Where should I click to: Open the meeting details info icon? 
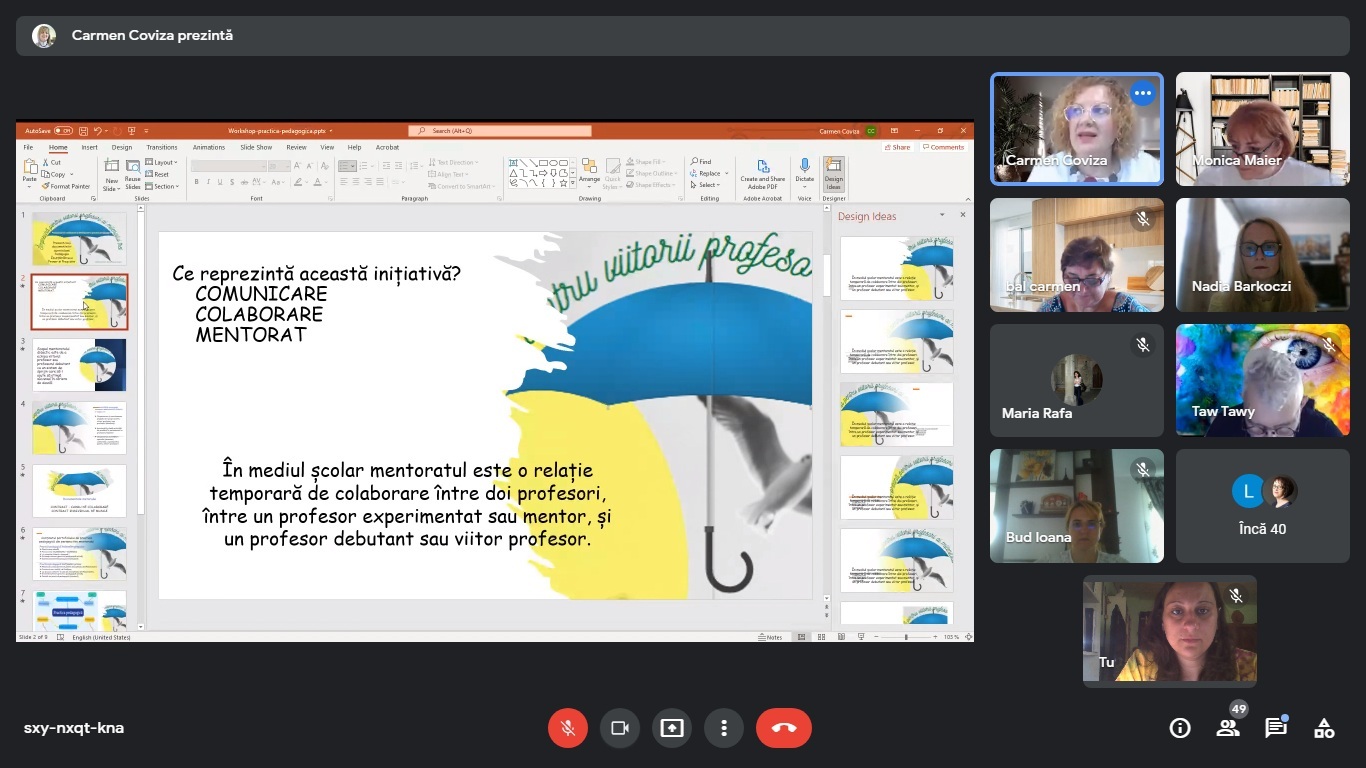pos(1180,728)
